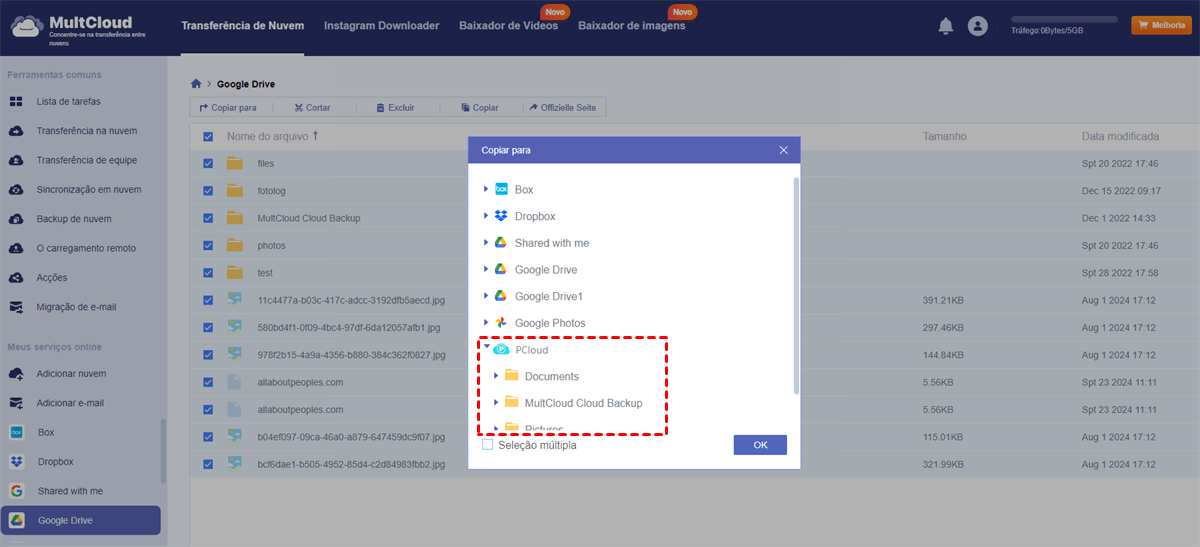Expand the Shared with me tree arrow

[x=486, y=243]
